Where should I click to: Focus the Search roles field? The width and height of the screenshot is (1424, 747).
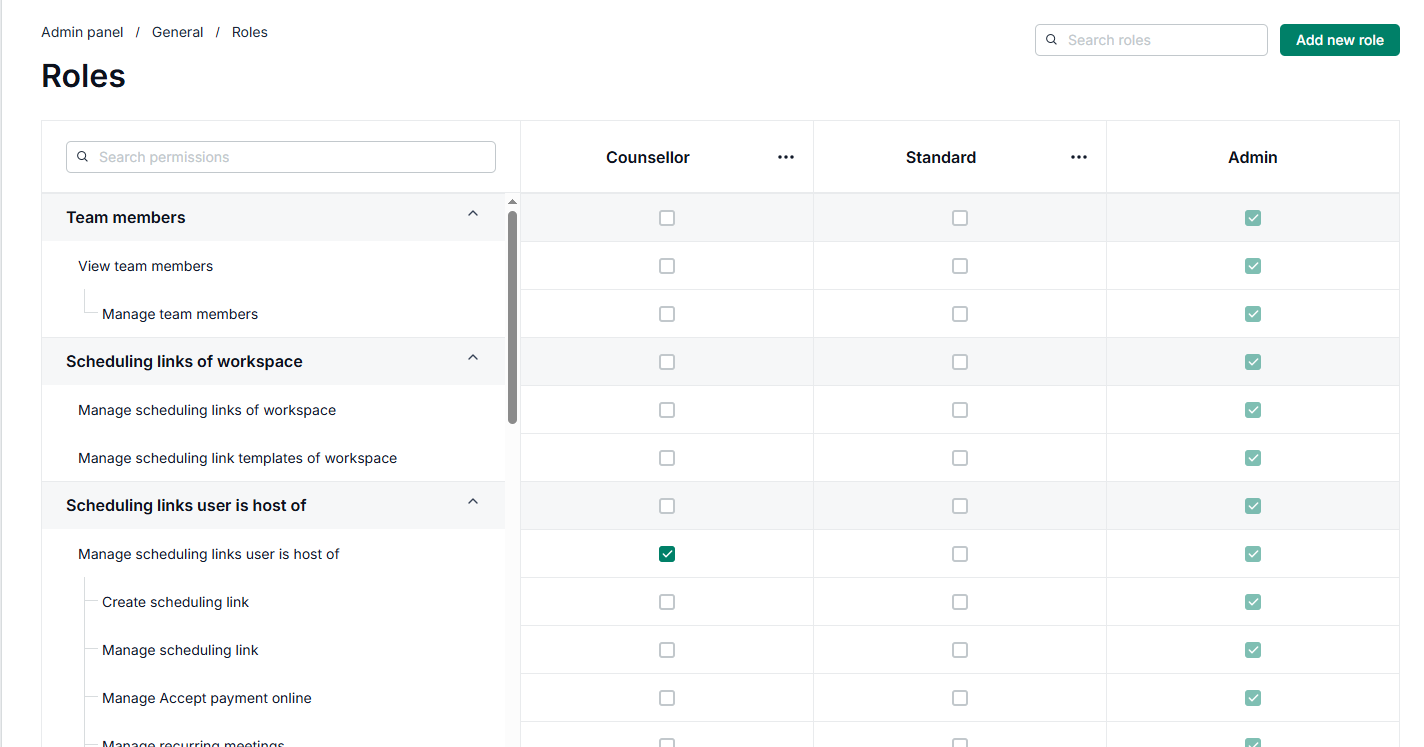[x=1151, y=40]
